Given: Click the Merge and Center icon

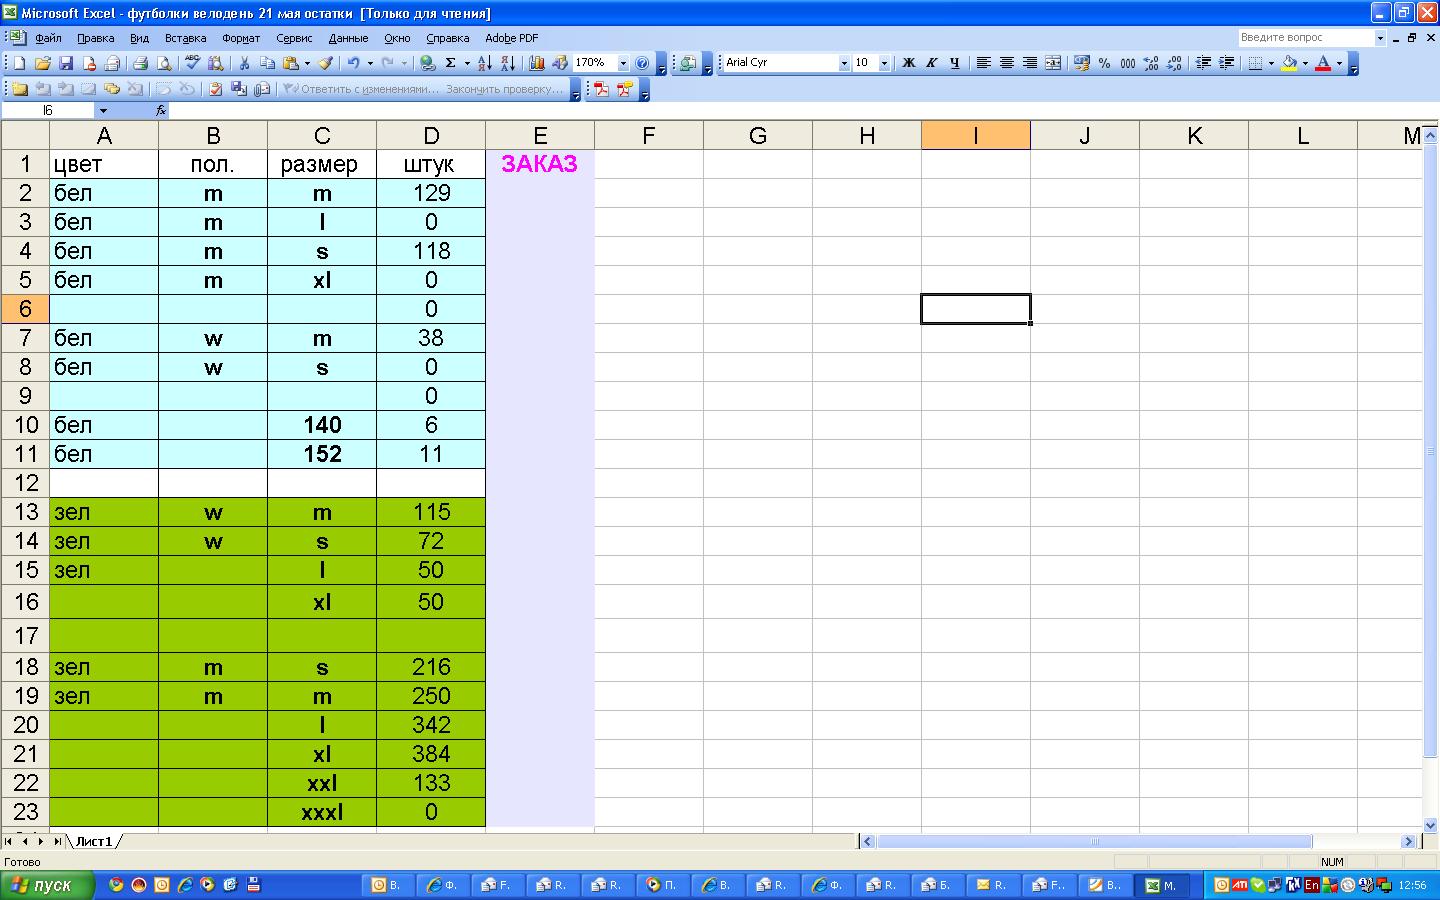Looking at the screenshot, I should pos(1053,63).
